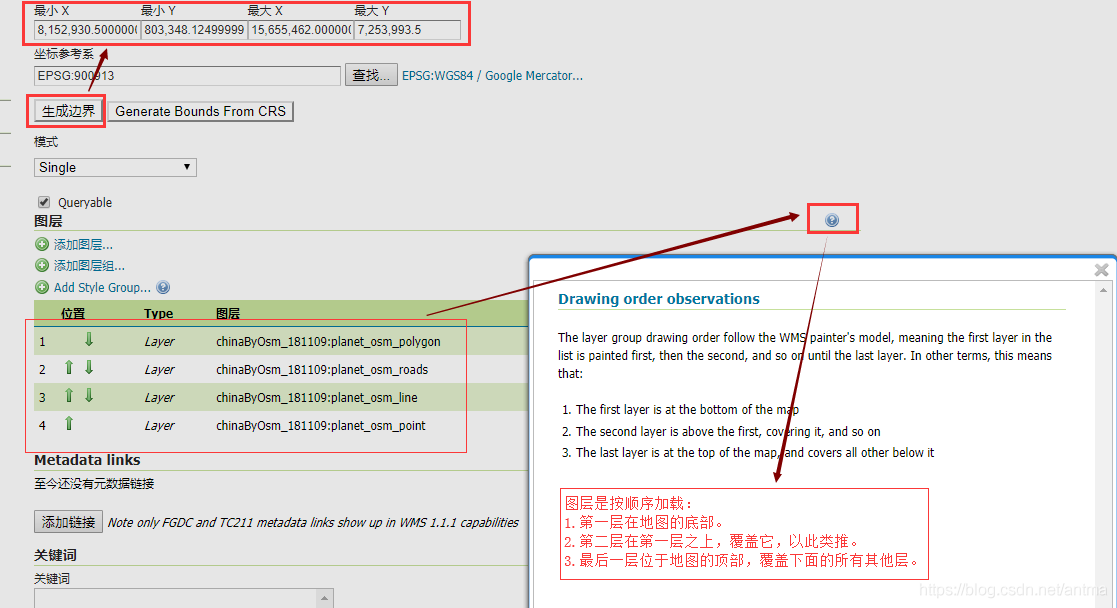Move planet_osm_line layer up
This screenshot has width=1117, height=608.
(69, 396)
